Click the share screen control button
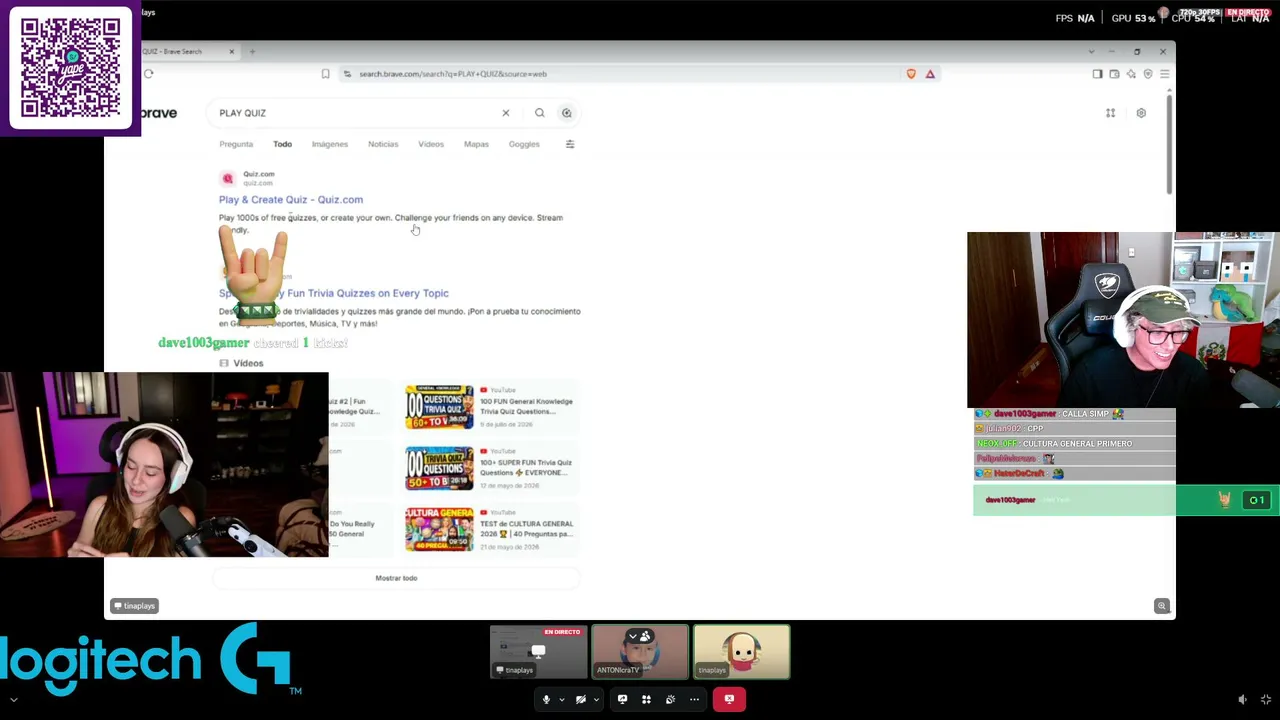Viewport: 1280px width, 720px height. coord(622,700)
